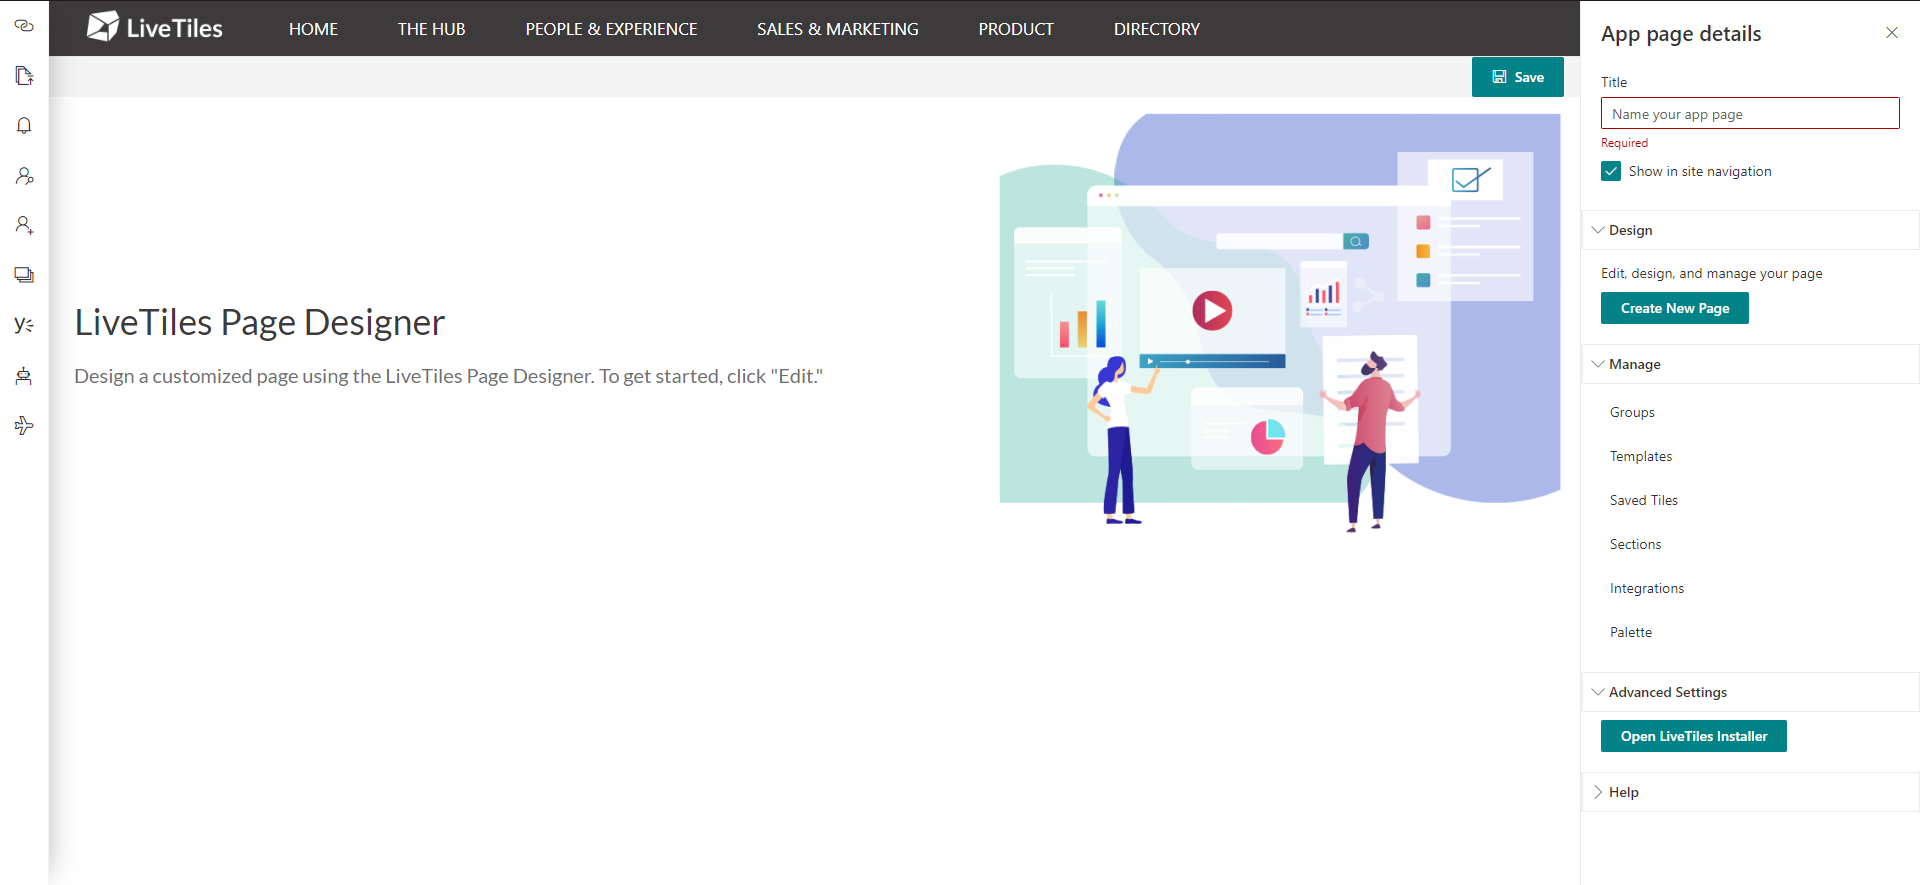Click the airplane icon in sidebar
This screenshot has height=885, width=1920.
coord(24,426)
